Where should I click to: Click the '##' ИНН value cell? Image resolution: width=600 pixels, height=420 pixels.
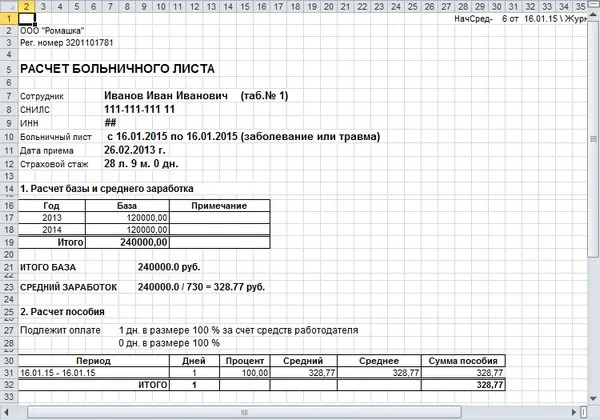(x=110, y=123)
